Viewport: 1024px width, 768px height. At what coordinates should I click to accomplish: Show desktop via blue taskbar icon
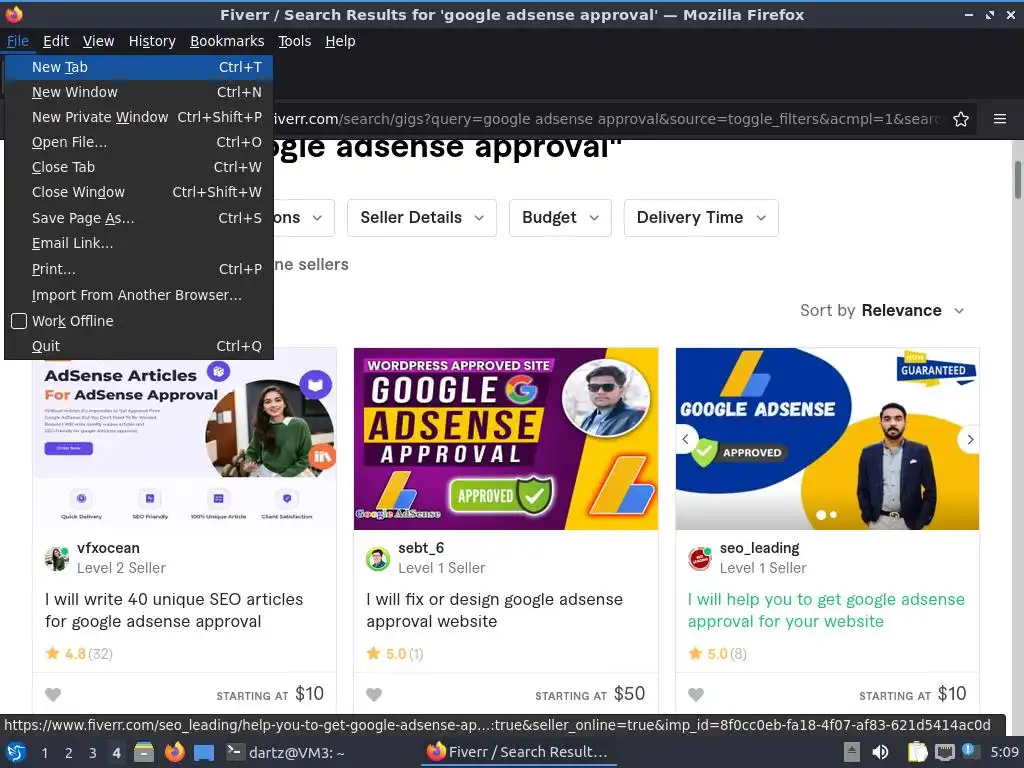coord(204,753)
